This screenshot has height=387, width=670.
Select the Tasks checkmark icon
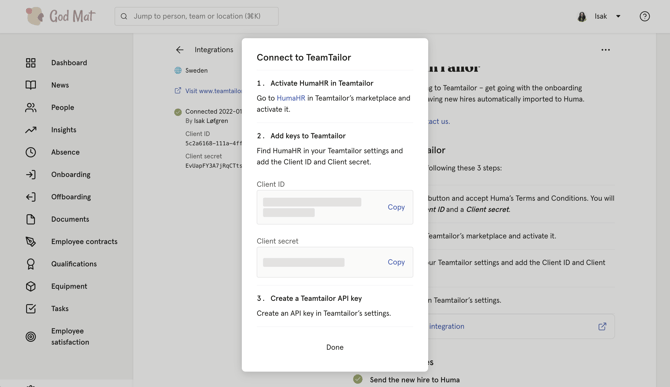click(x=31, y=308)
